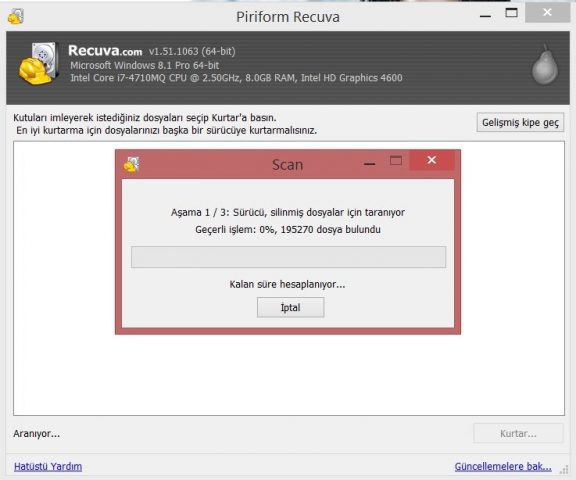Viewport: 576px width, 480px height.
Task: Click the Recuva.com title text
Action: tap(105, 50)
